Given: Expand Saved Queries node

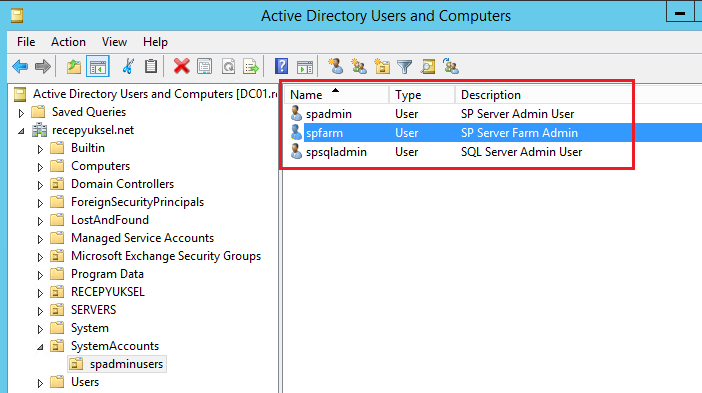Looking at the screenshot, I should pos(21,113).
